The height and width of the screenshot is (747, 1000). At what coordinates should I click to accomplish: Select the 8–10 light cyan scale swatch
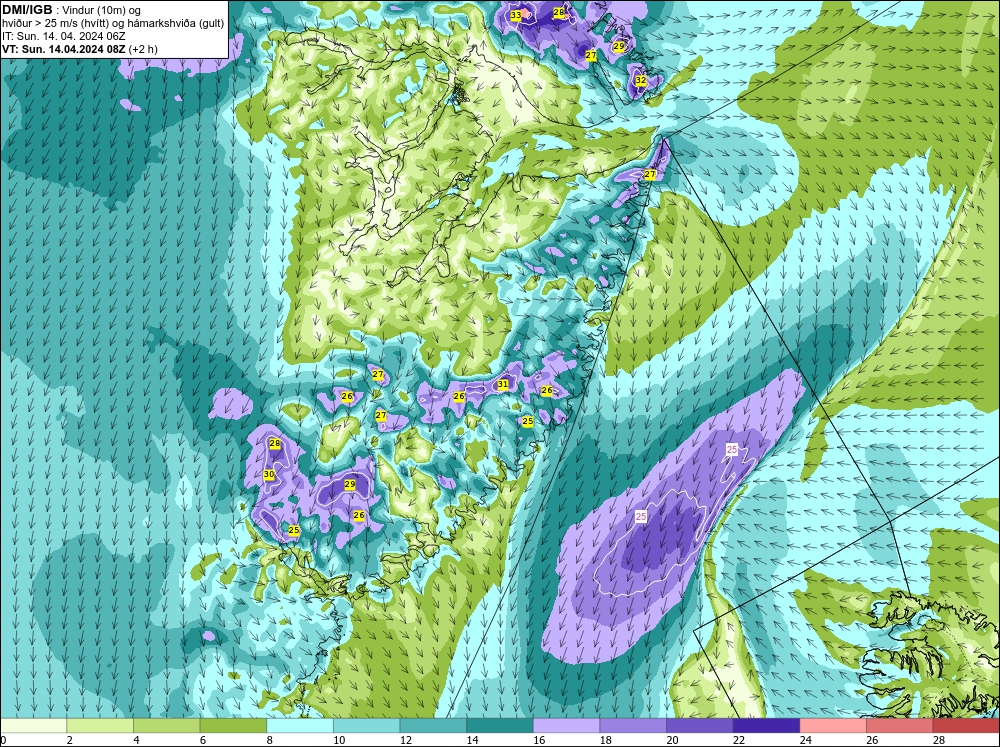tap(300, 725)
